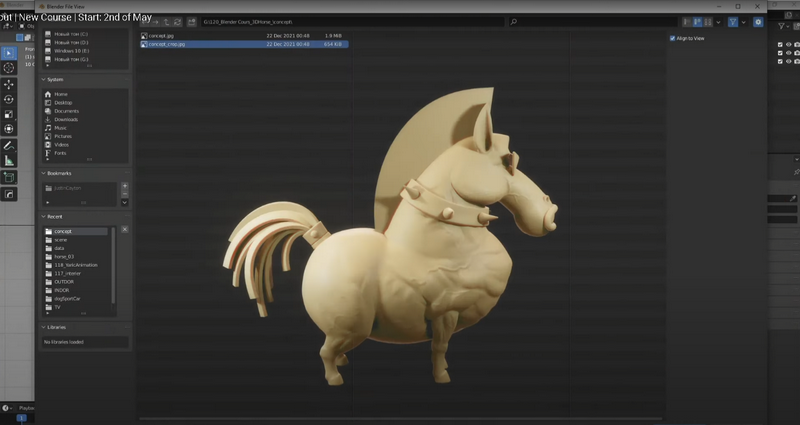This screenshot has width=800, height=425.
Task: Open bookmarks specials dropdown chevron
Action: [x=124, y=203]
